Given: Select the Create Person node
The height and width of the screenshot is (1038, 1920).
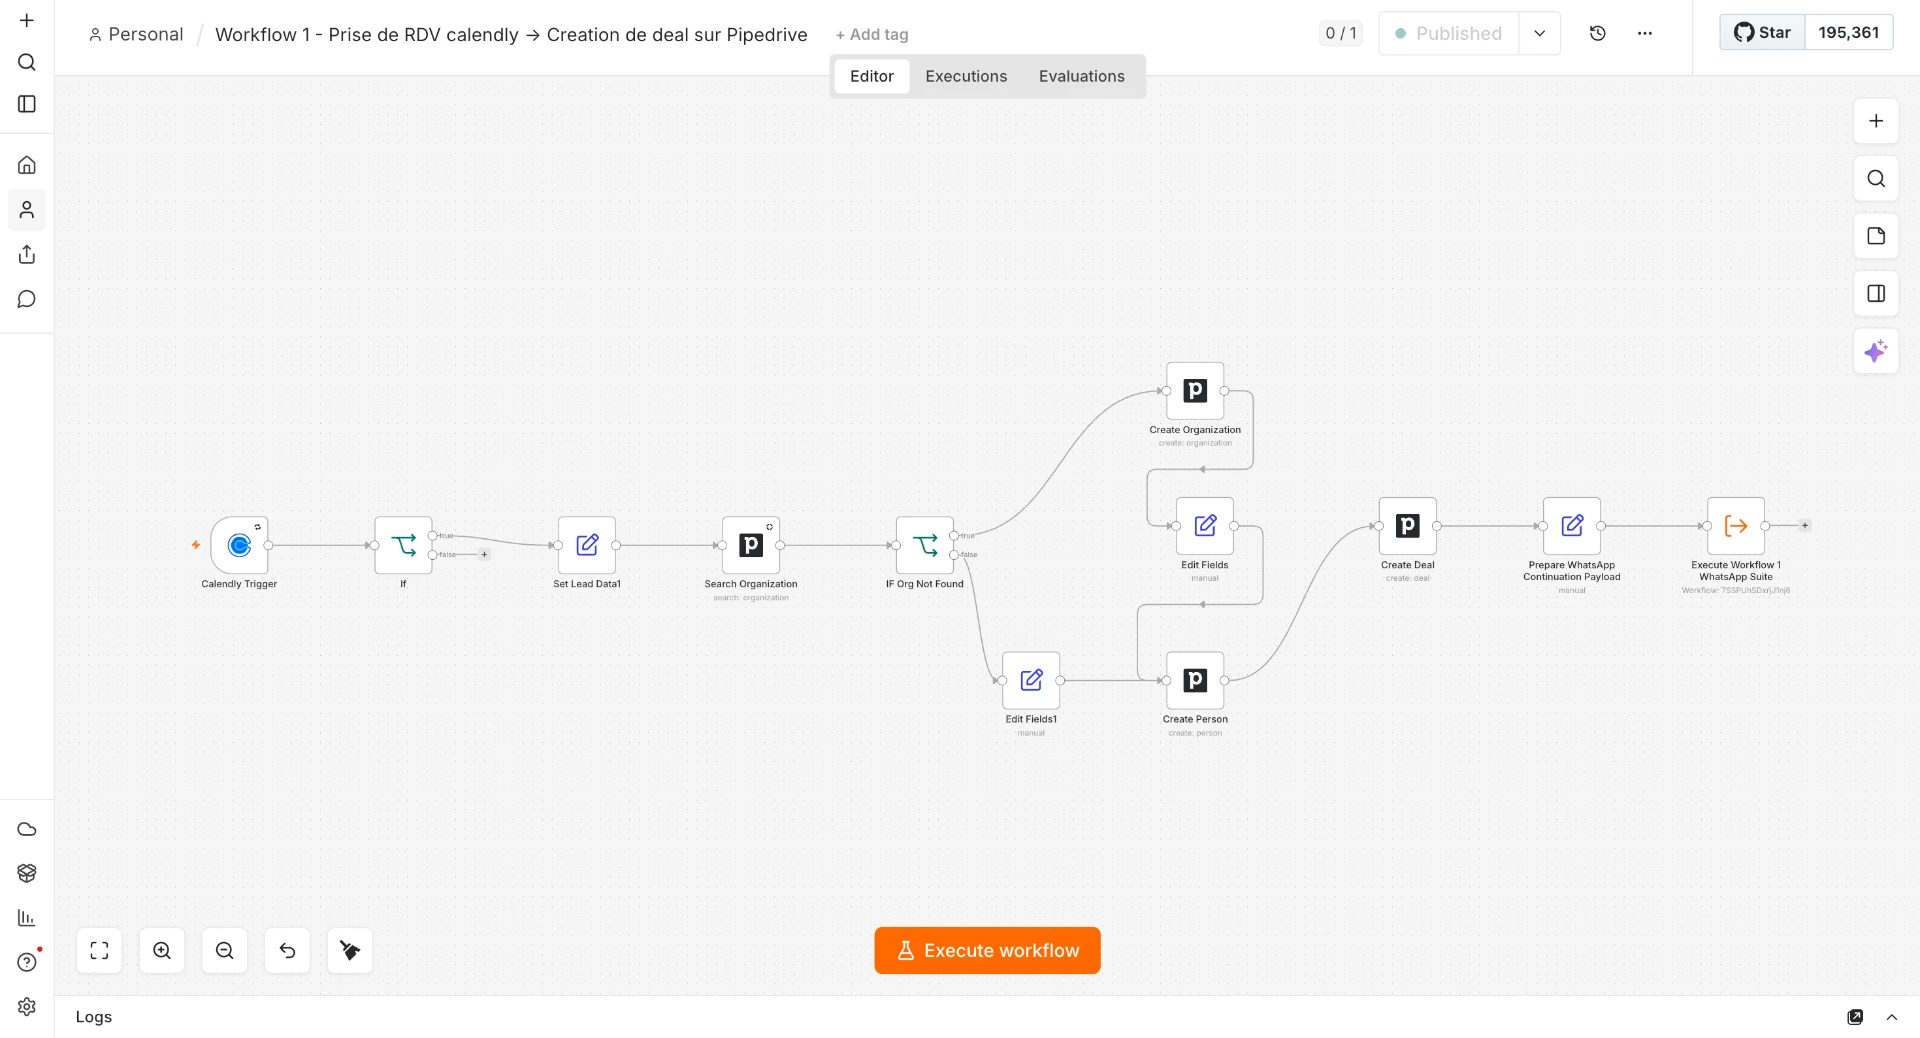Looking at the screenshot, I should pos(1195,680).
